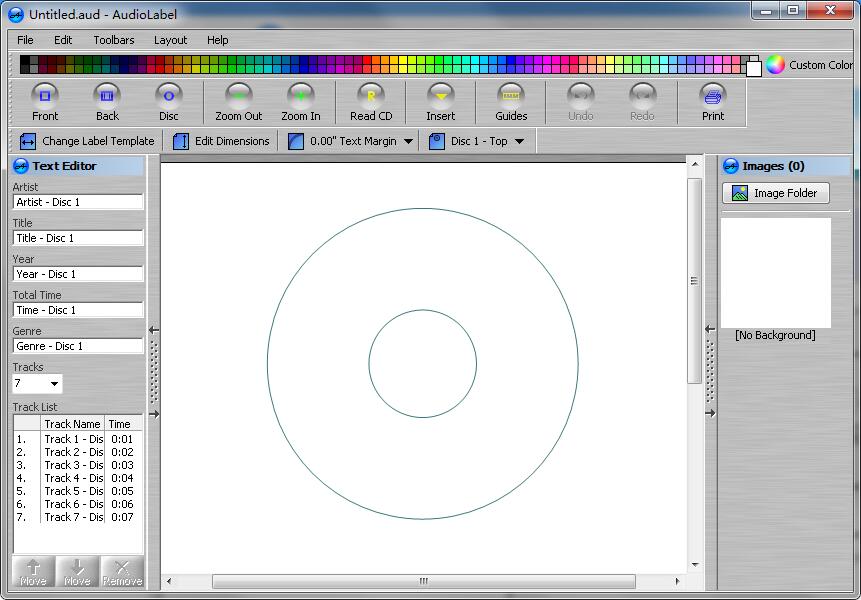Select Track 7 - Dis row name
Image resolution: width=861 pixels, height=600 pixels.
74,517
